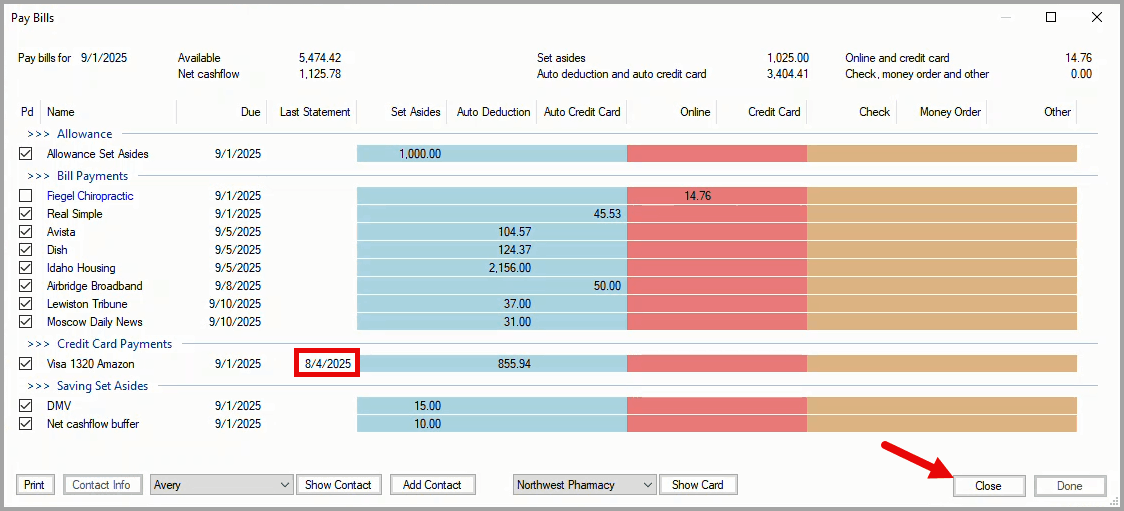The image size is (1124, 511).
Task: Toggle the Lewiston Tribune paid checkbox
Action: point(26,304)
